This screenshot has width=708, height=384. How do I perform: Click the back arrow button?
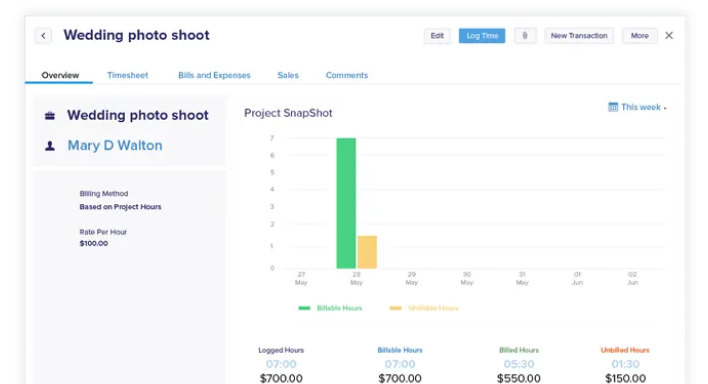coord(43,36)
